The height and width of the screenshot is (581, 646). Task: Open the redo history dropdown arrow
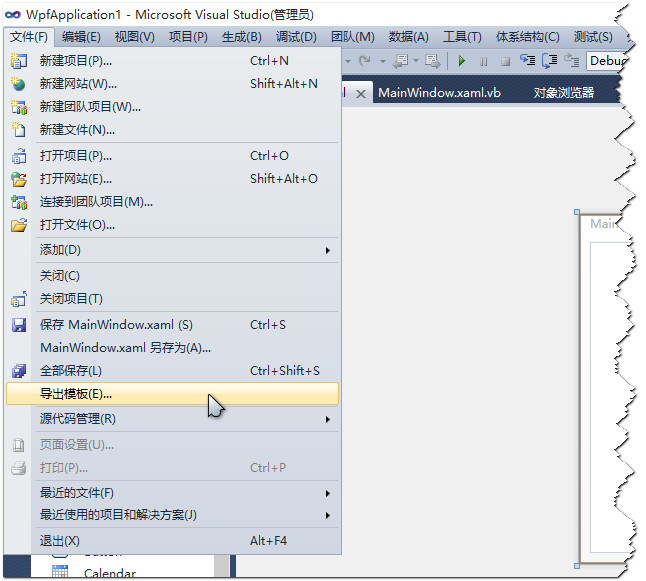pos(383,61)
